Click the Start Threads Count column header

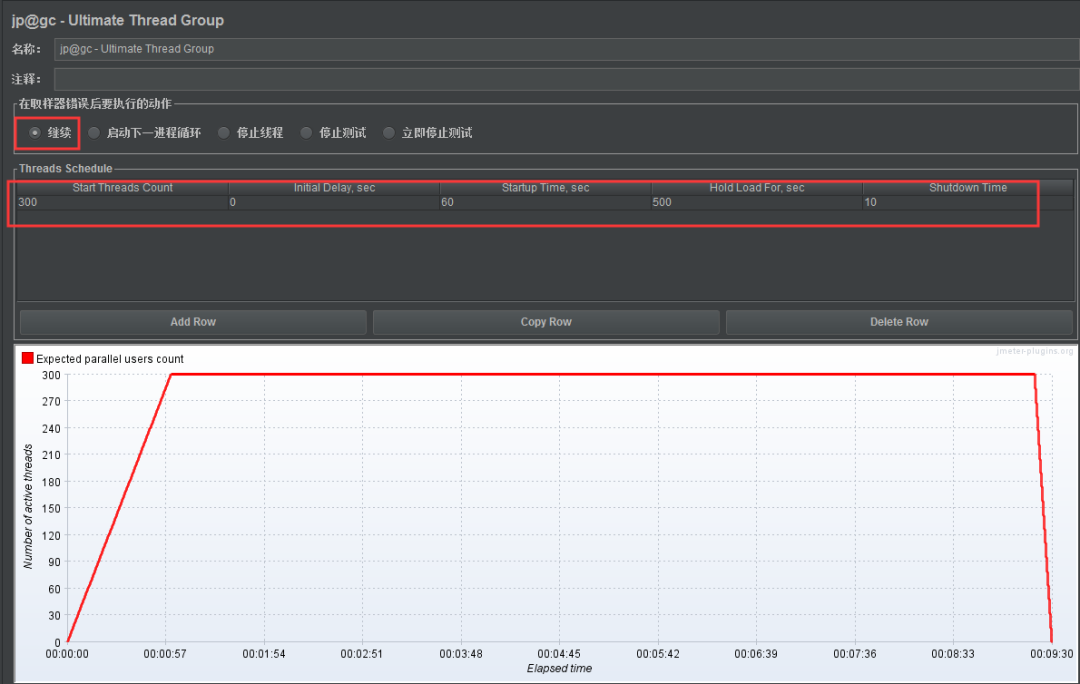pyautogui.click(x=123, y=187)
